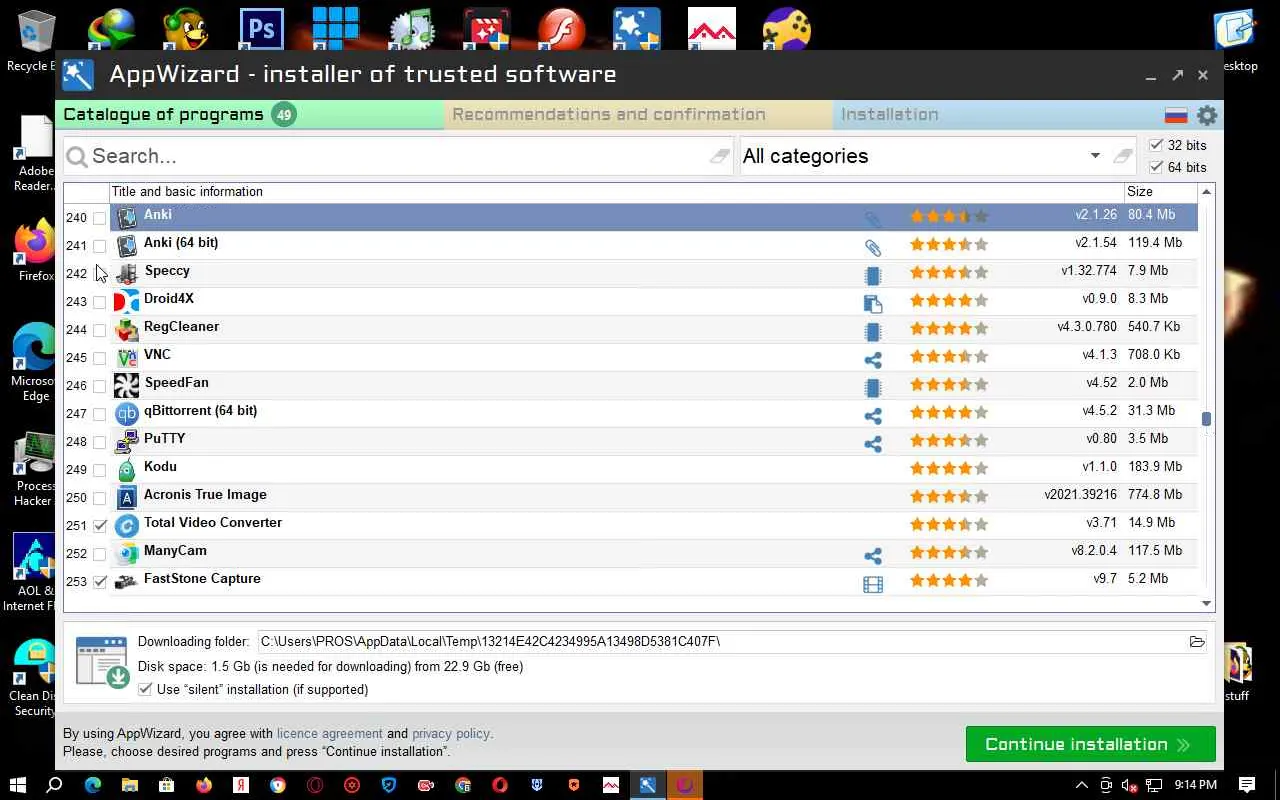Toggle the "silent" installation checkbox

click(x=145, y=689)
